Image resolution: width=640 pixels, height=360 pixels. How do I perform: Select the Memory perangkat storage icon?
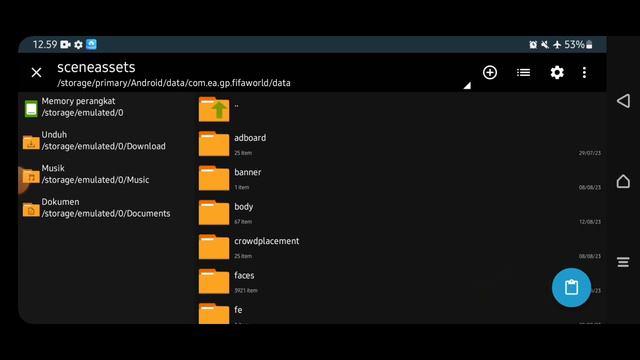31,109
